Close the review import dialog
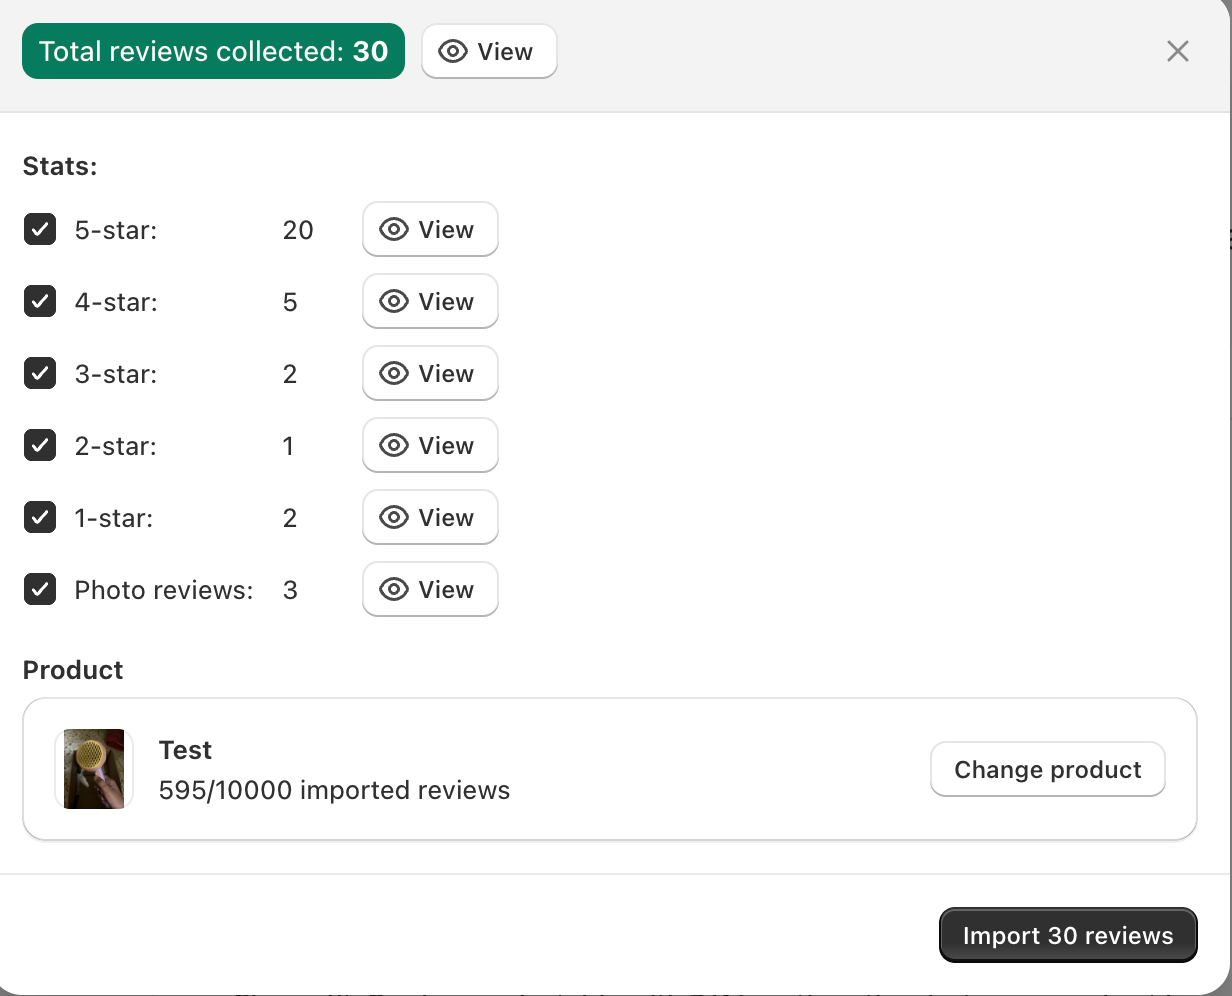 [x=1178, y=52]
